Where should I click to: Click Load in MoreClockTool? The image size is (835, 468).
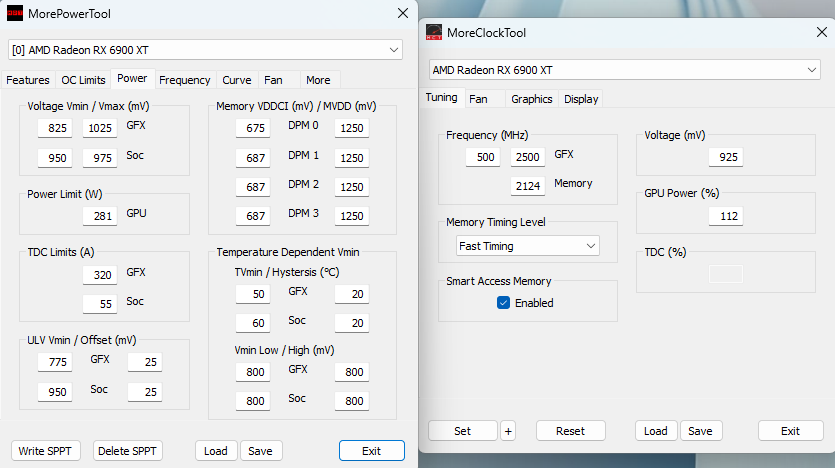click(656, 431)
